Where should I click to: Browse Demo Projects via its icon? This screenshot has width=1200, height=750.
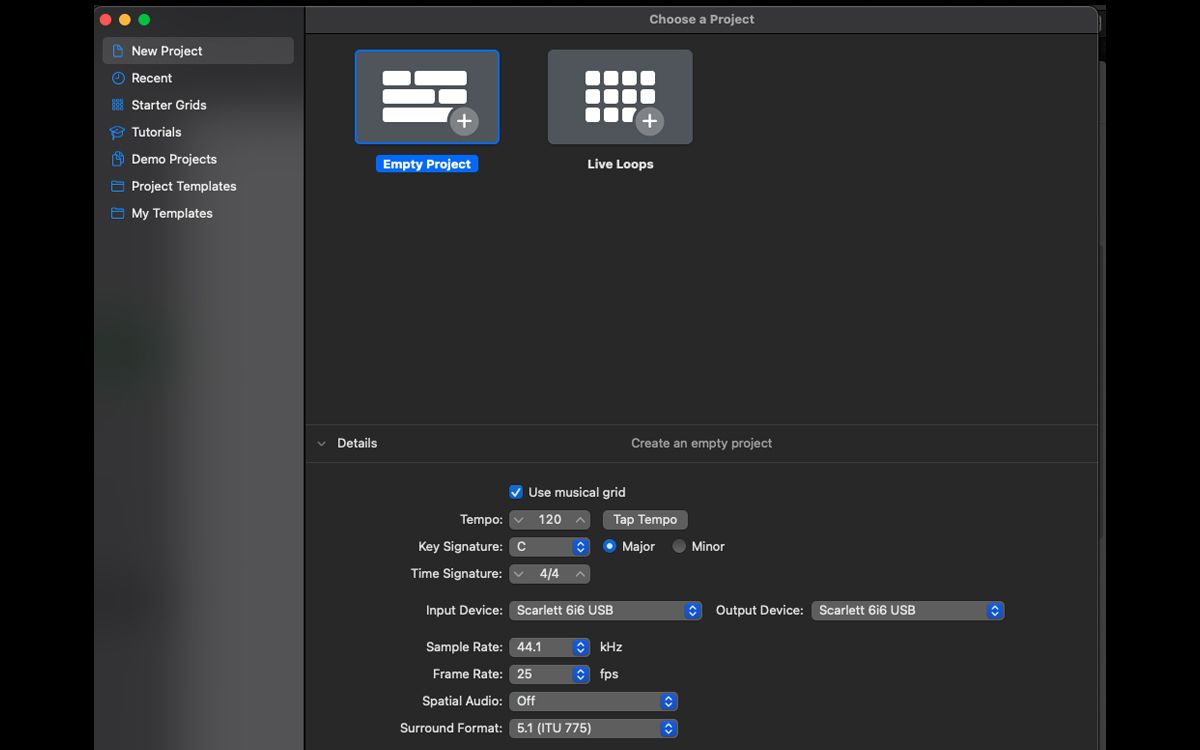coord(117,158)
